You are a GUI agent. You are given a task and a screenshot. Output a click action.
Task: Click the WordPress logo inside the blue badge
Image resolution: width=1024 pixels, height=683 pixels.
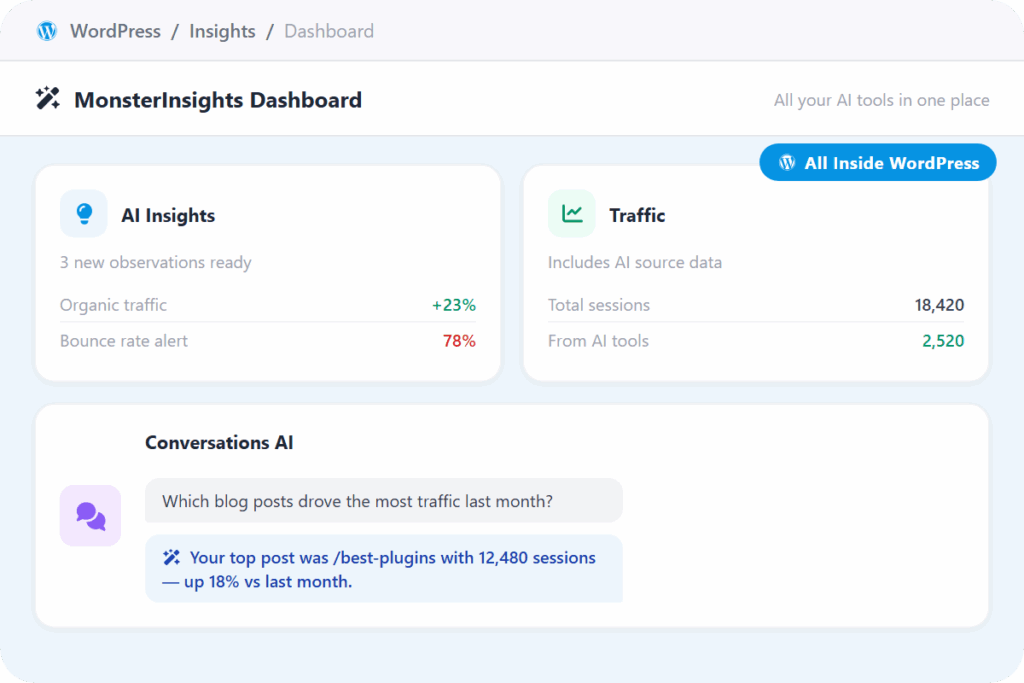pos(788,163)
